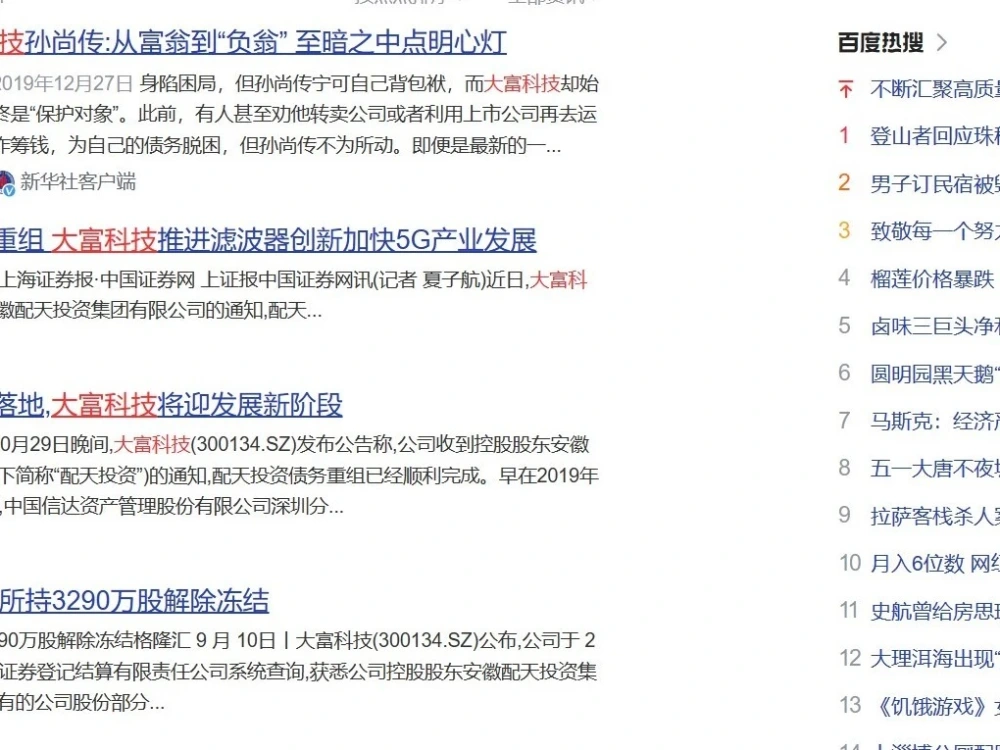This screenshot has width=1000, height=750.
Task: Open the article about 孙尚传 从富翁到负翁
Action: click(x=250, y=40)
